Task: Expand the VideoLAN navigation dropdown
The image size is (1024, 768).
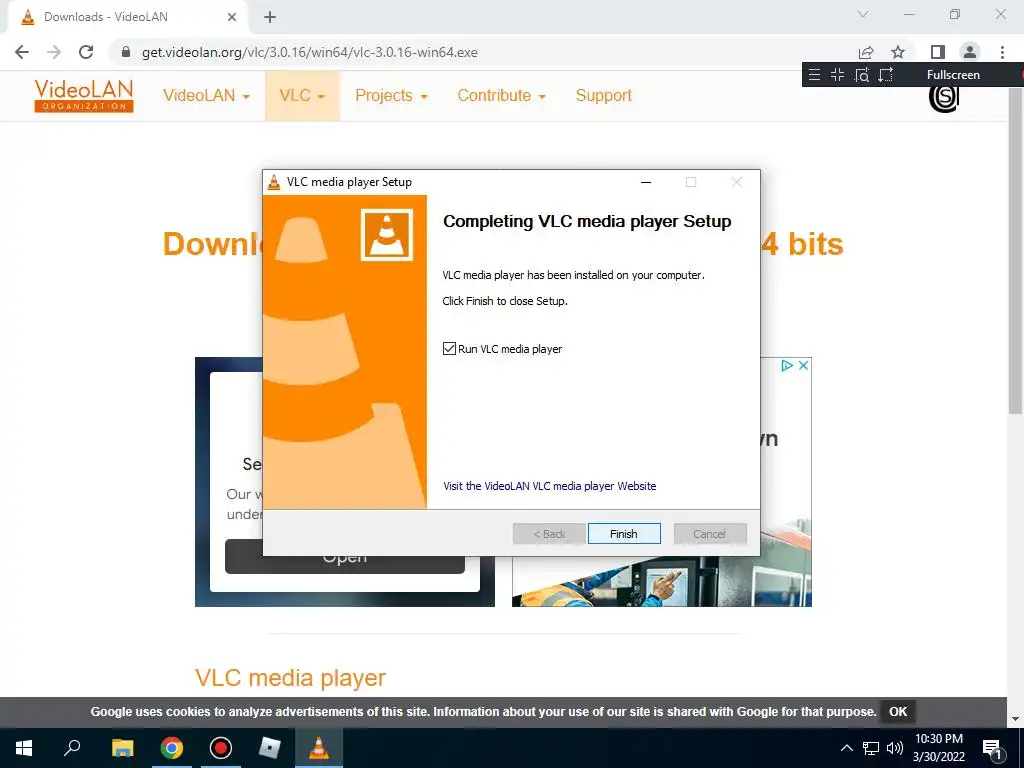Action: click(206, 95)
